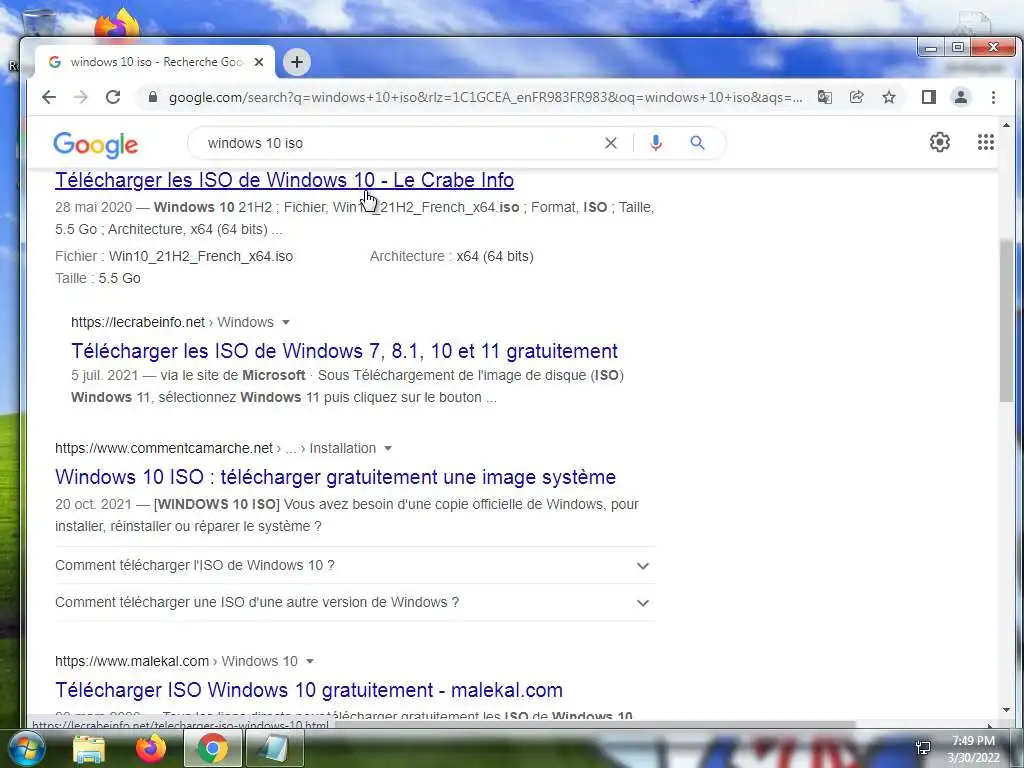The image size is (1024, 768).
Task: Click the x64 (64 bits) architecture value
Action: [494, 257]
